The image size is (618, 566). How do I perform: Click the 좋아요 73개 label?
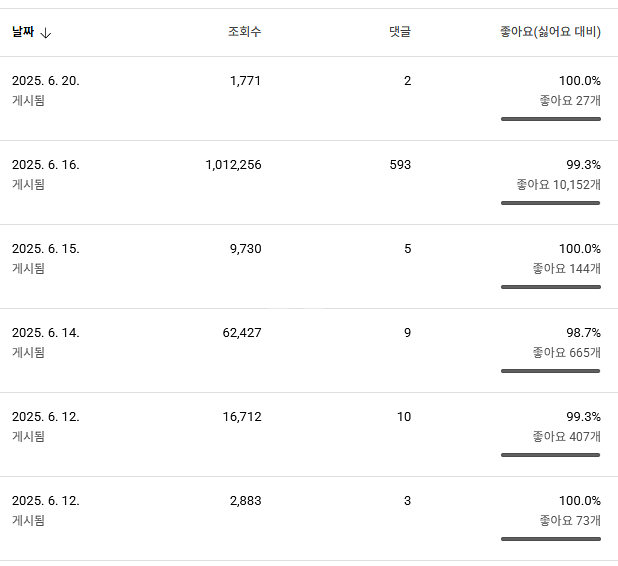click(x=570, y=521)
